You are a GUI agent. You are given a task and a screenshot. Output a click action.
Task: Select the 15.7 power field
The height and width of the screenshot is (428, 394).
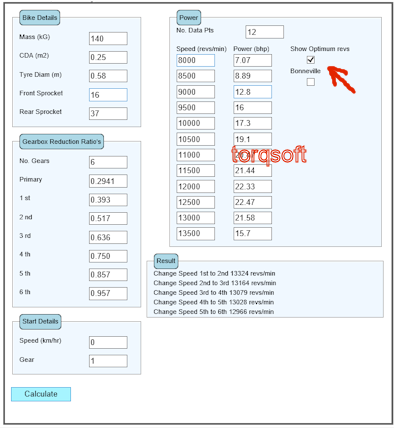coord(252,234)
